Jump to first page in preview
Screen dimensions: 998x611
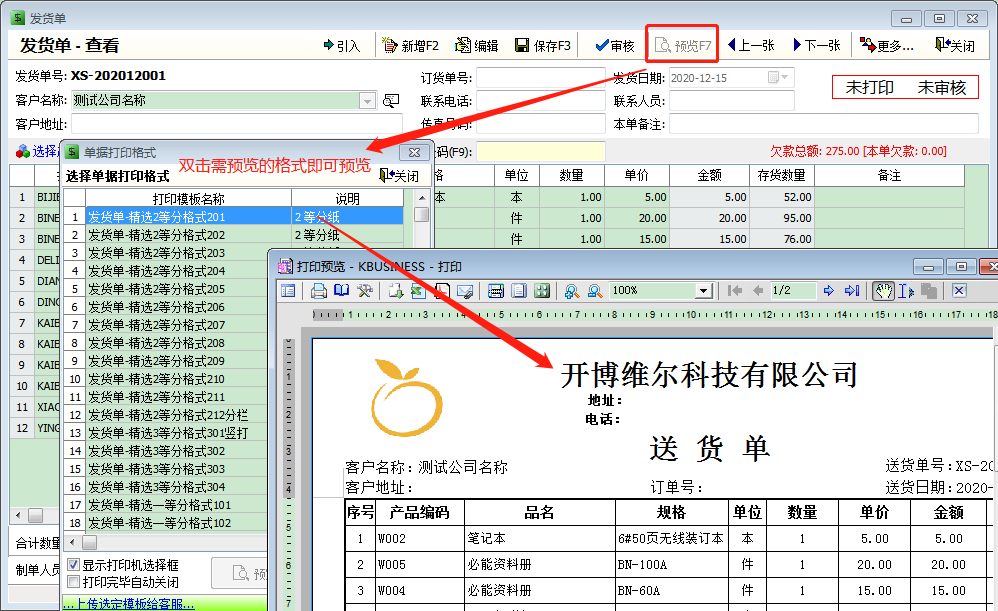[734, 291]
